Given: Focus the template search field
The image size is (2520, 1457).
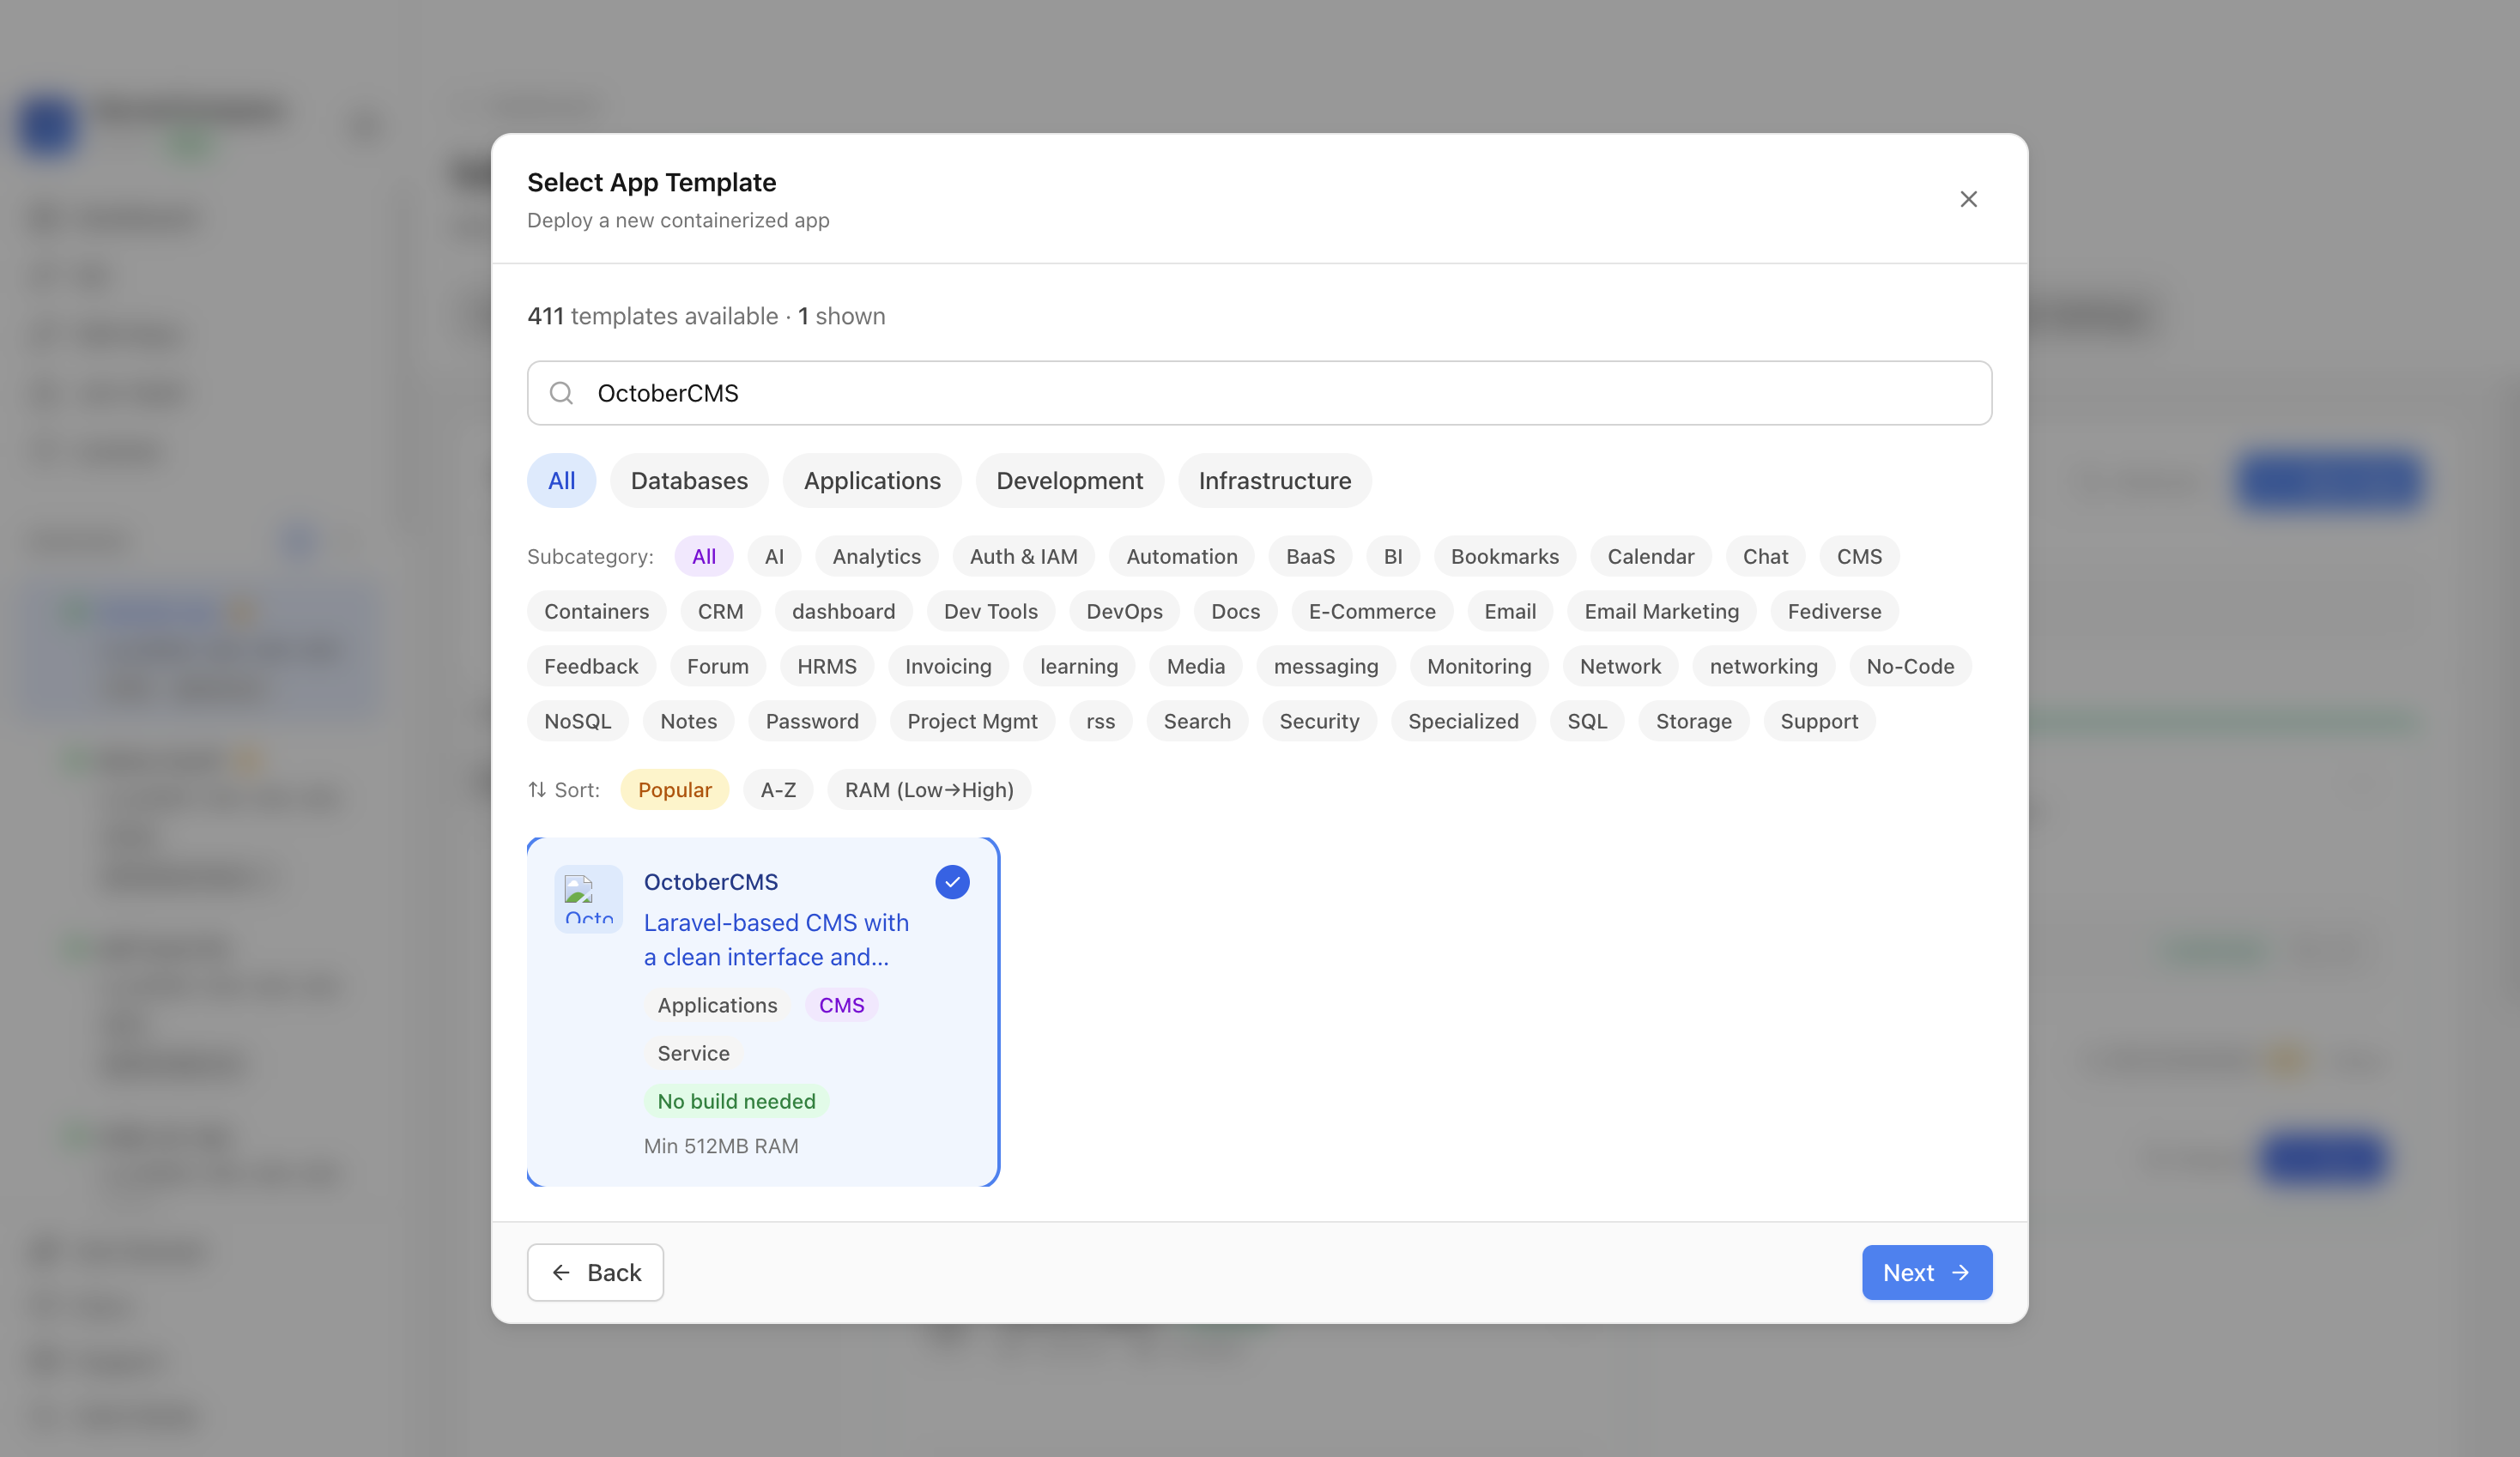Looking at the screenshot, I should [x=1259, y=393].
